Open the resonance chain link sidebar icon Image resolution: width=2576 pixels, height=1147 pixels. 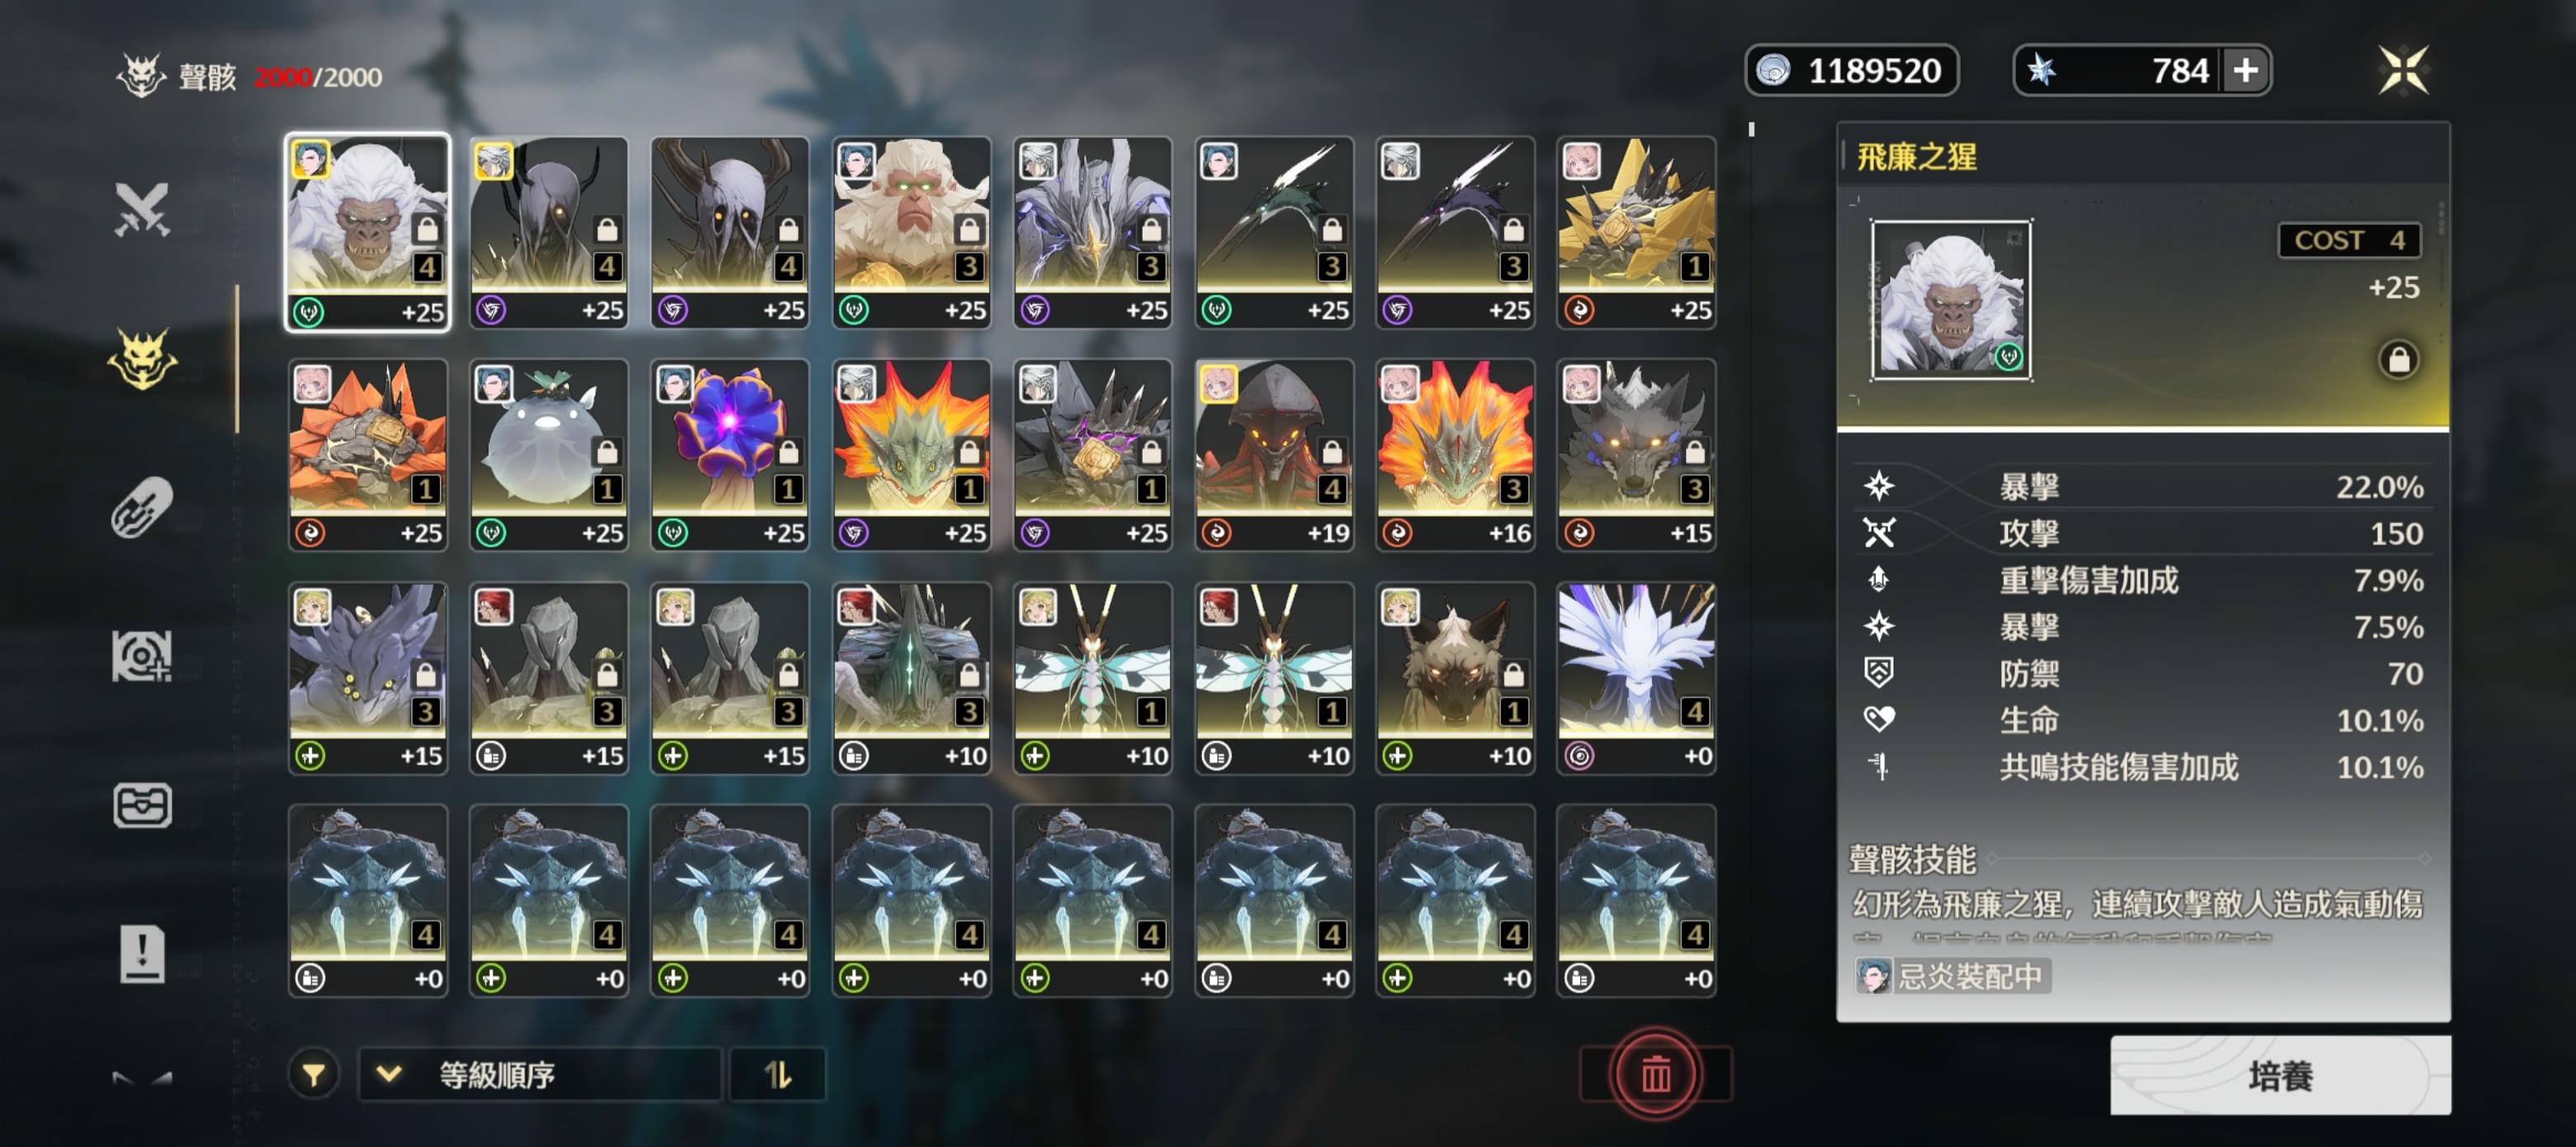[142, 507]
